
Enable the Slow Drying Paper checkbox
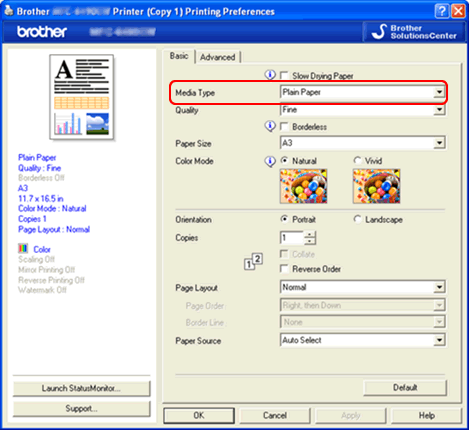pos(284,76)
